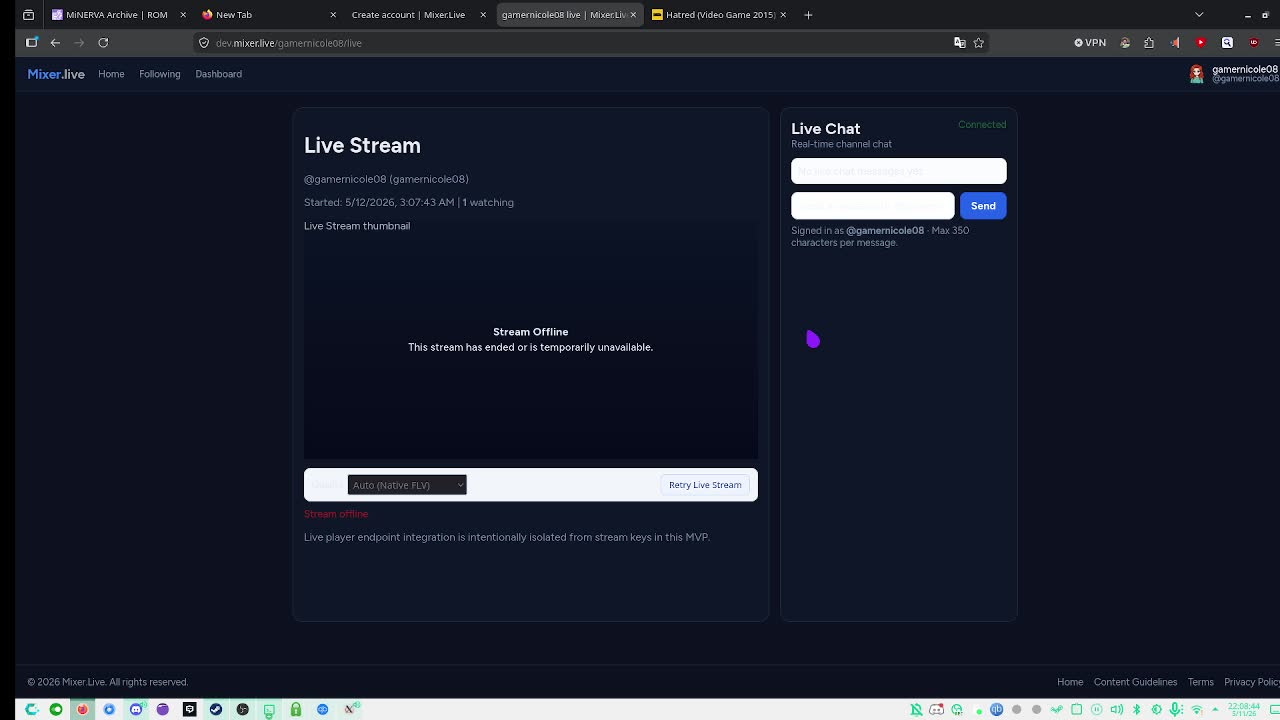
Task: Go back to the previous page
Action: (55, 43)
